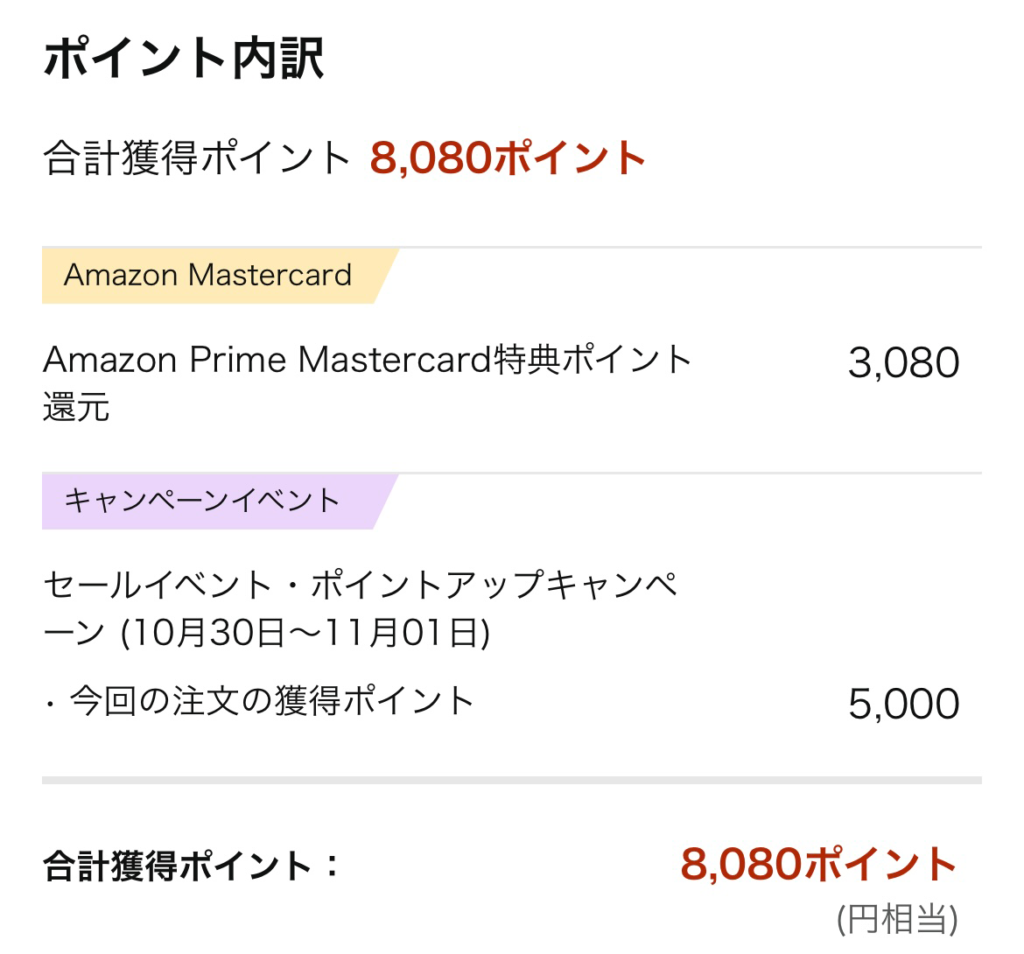1024x954 pixels.
Task: Click the slanted edge of Amazon Mastercard tag
Action: click(387, 275)
